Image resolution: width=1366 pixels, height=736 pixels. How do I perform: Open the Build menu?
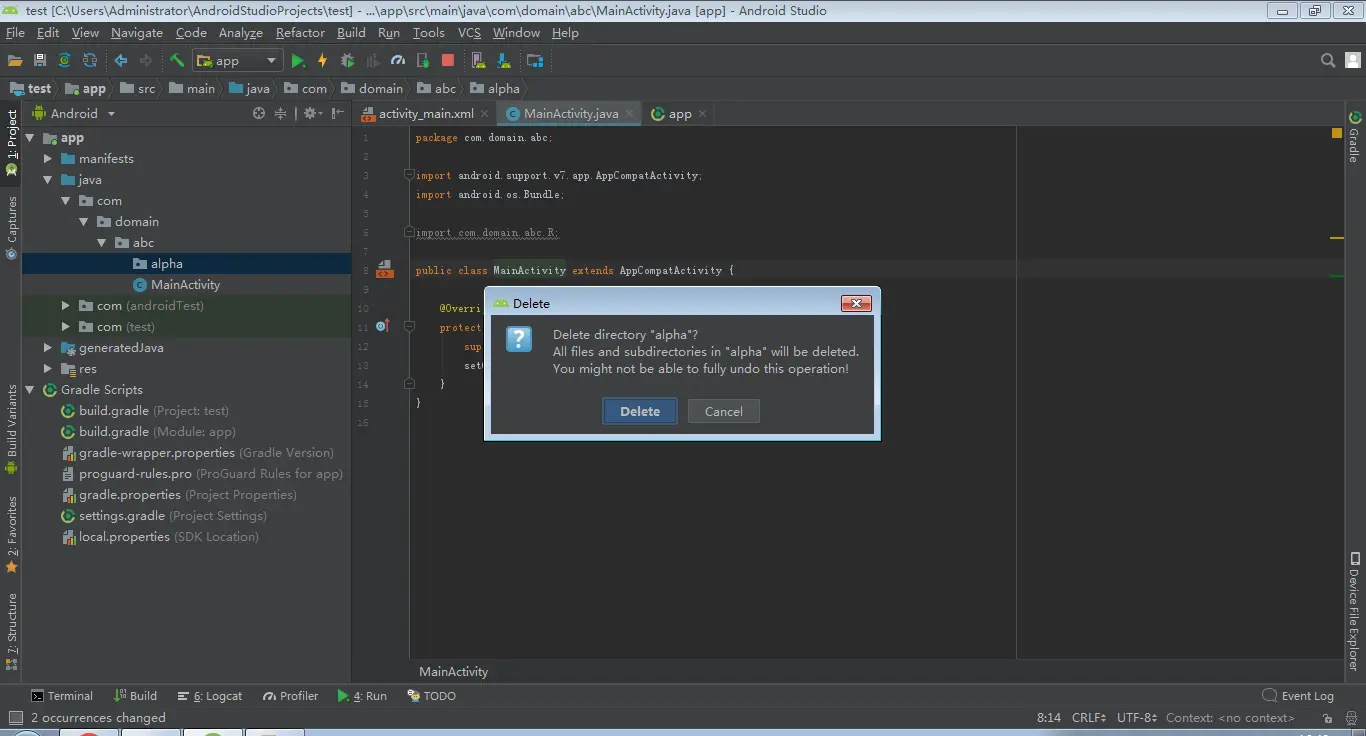[351, 33]
